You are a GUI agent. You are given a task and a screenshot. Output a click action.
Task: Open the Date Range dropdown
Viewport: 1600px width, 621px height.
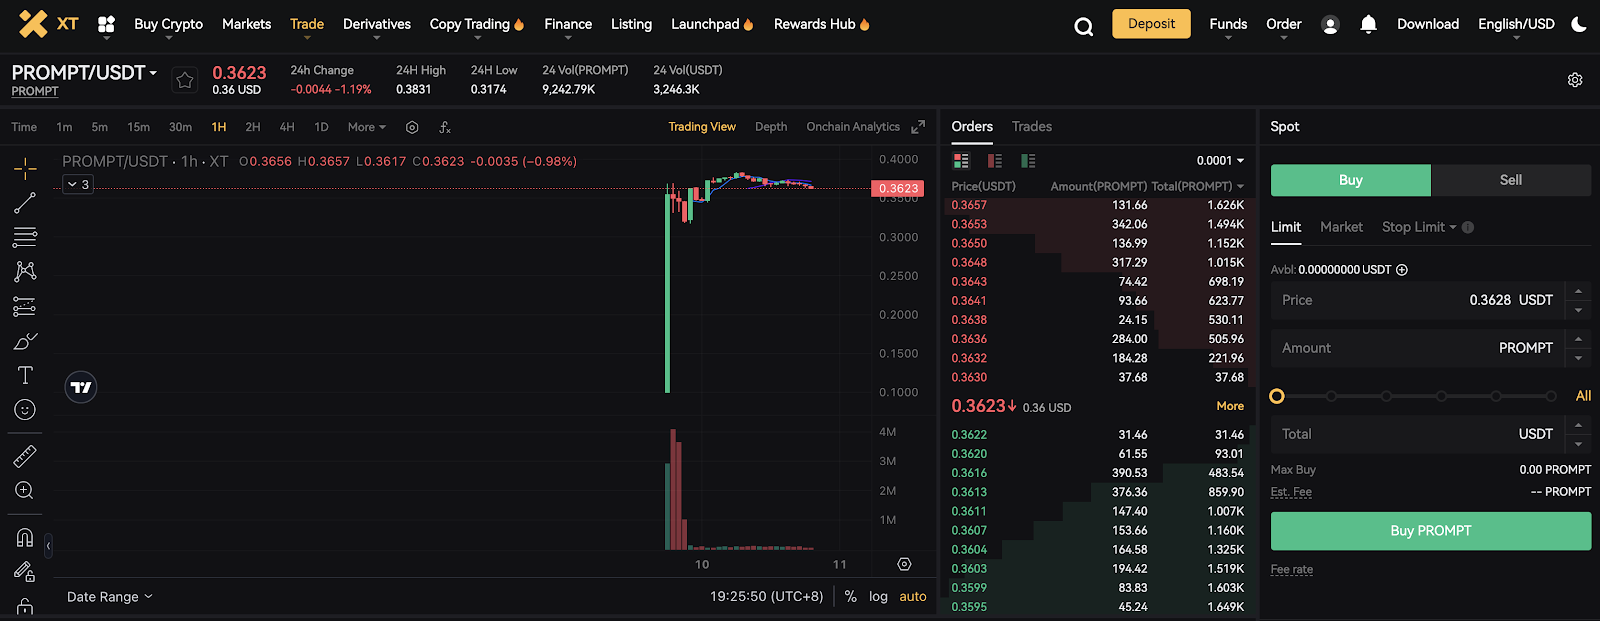pyautogui.click(x=110, y=597)
